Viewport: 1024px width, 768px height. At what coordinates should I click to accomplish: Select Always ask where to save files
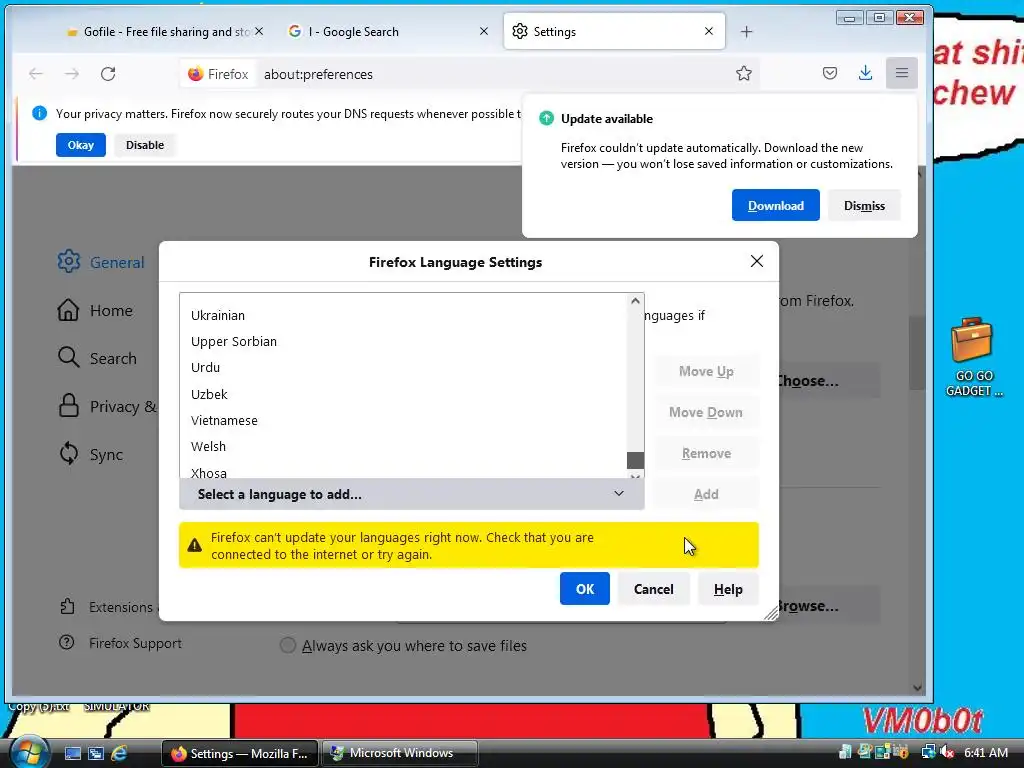pyautogui.click(x=288, y=645)
